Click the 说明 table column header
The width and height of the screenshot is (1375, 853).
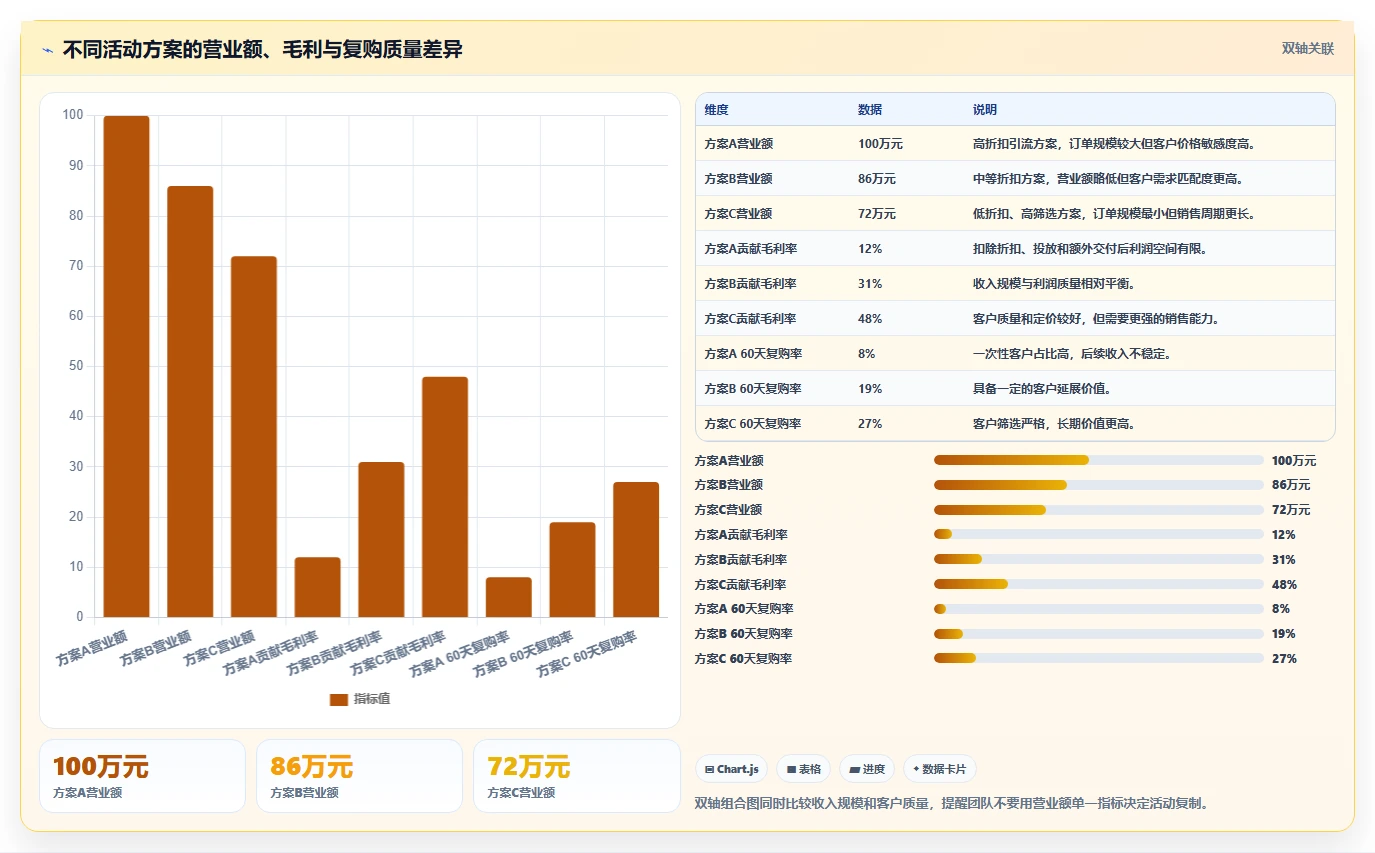985,110
